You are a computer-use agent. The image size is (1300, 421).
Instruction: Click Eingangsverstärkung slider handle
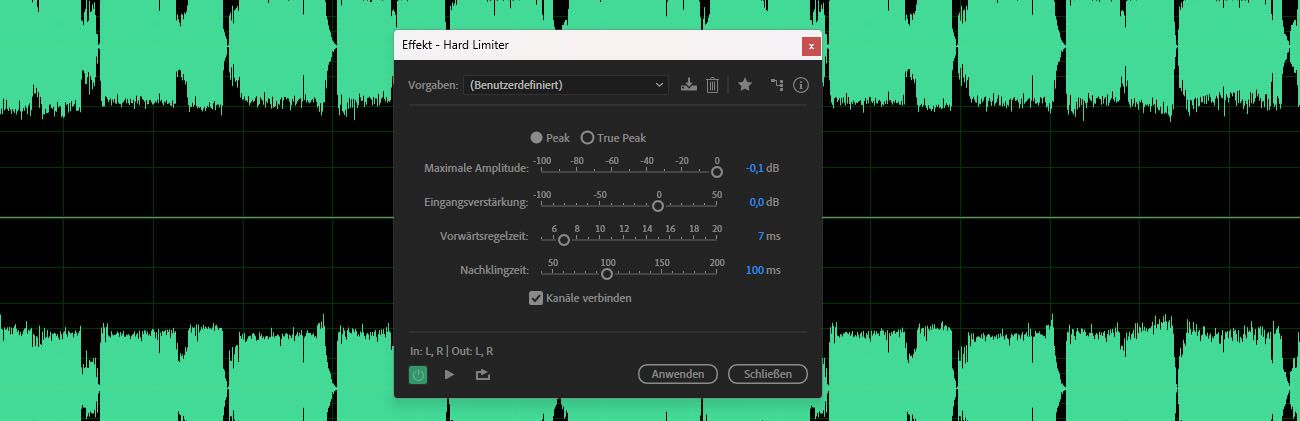658,206
